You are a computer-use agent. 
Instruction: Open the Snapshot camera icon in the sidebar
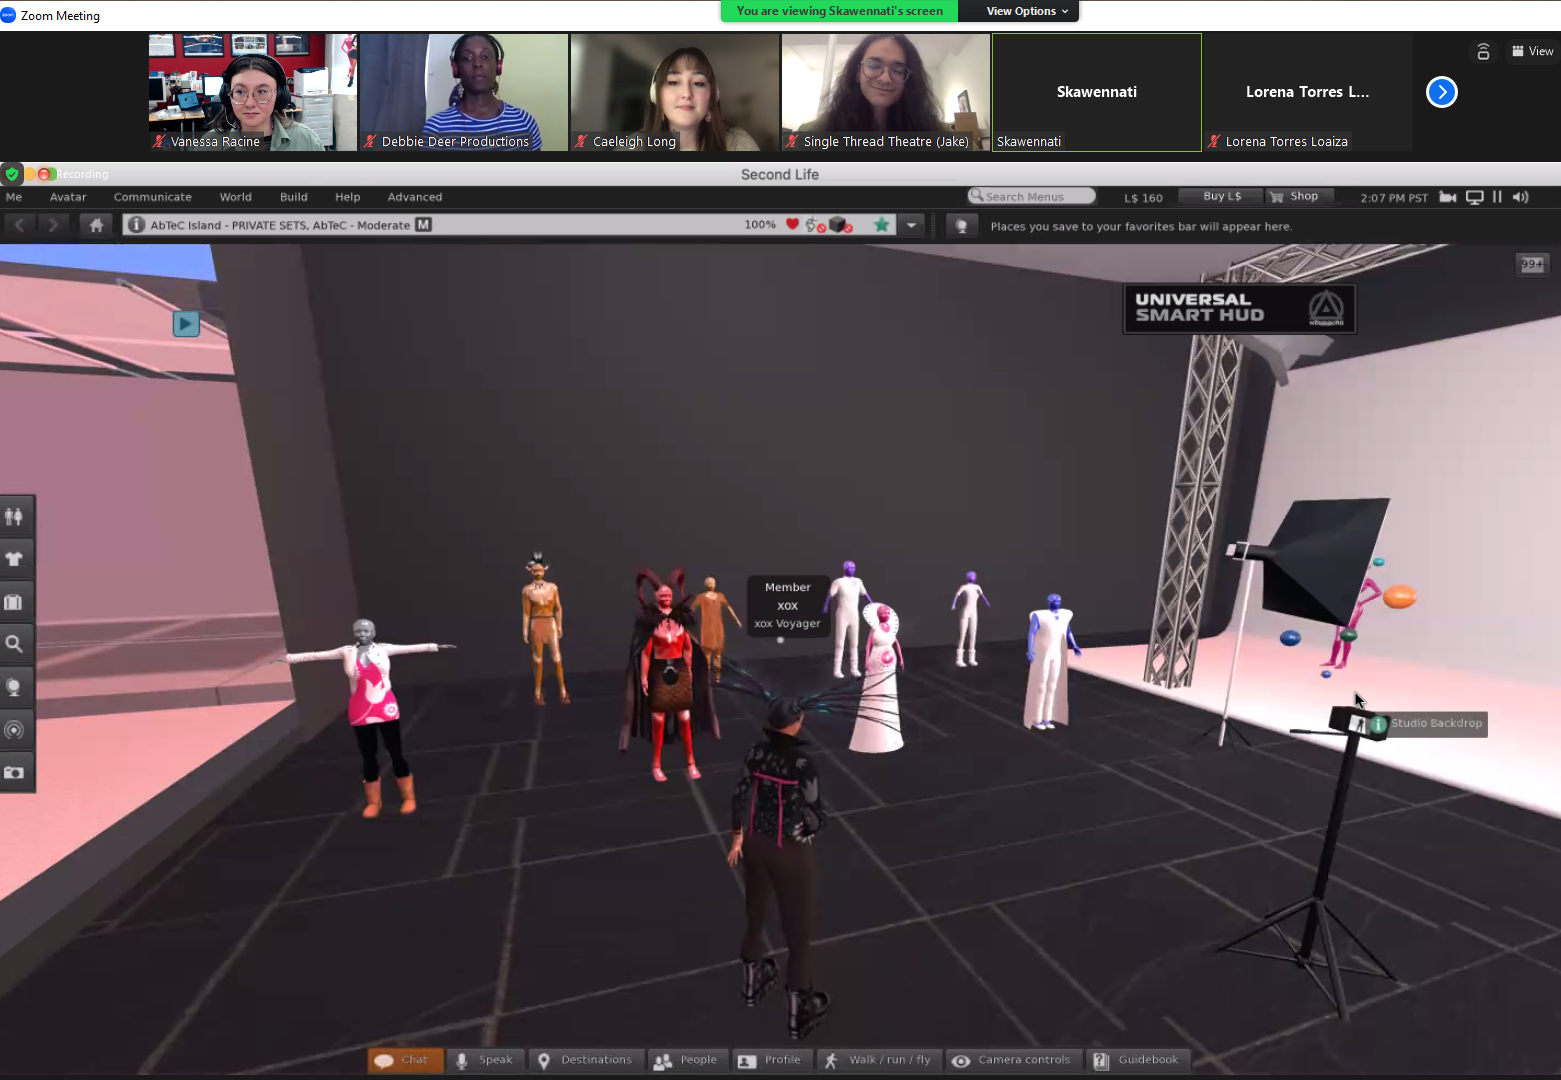click(x=14, y=772)
